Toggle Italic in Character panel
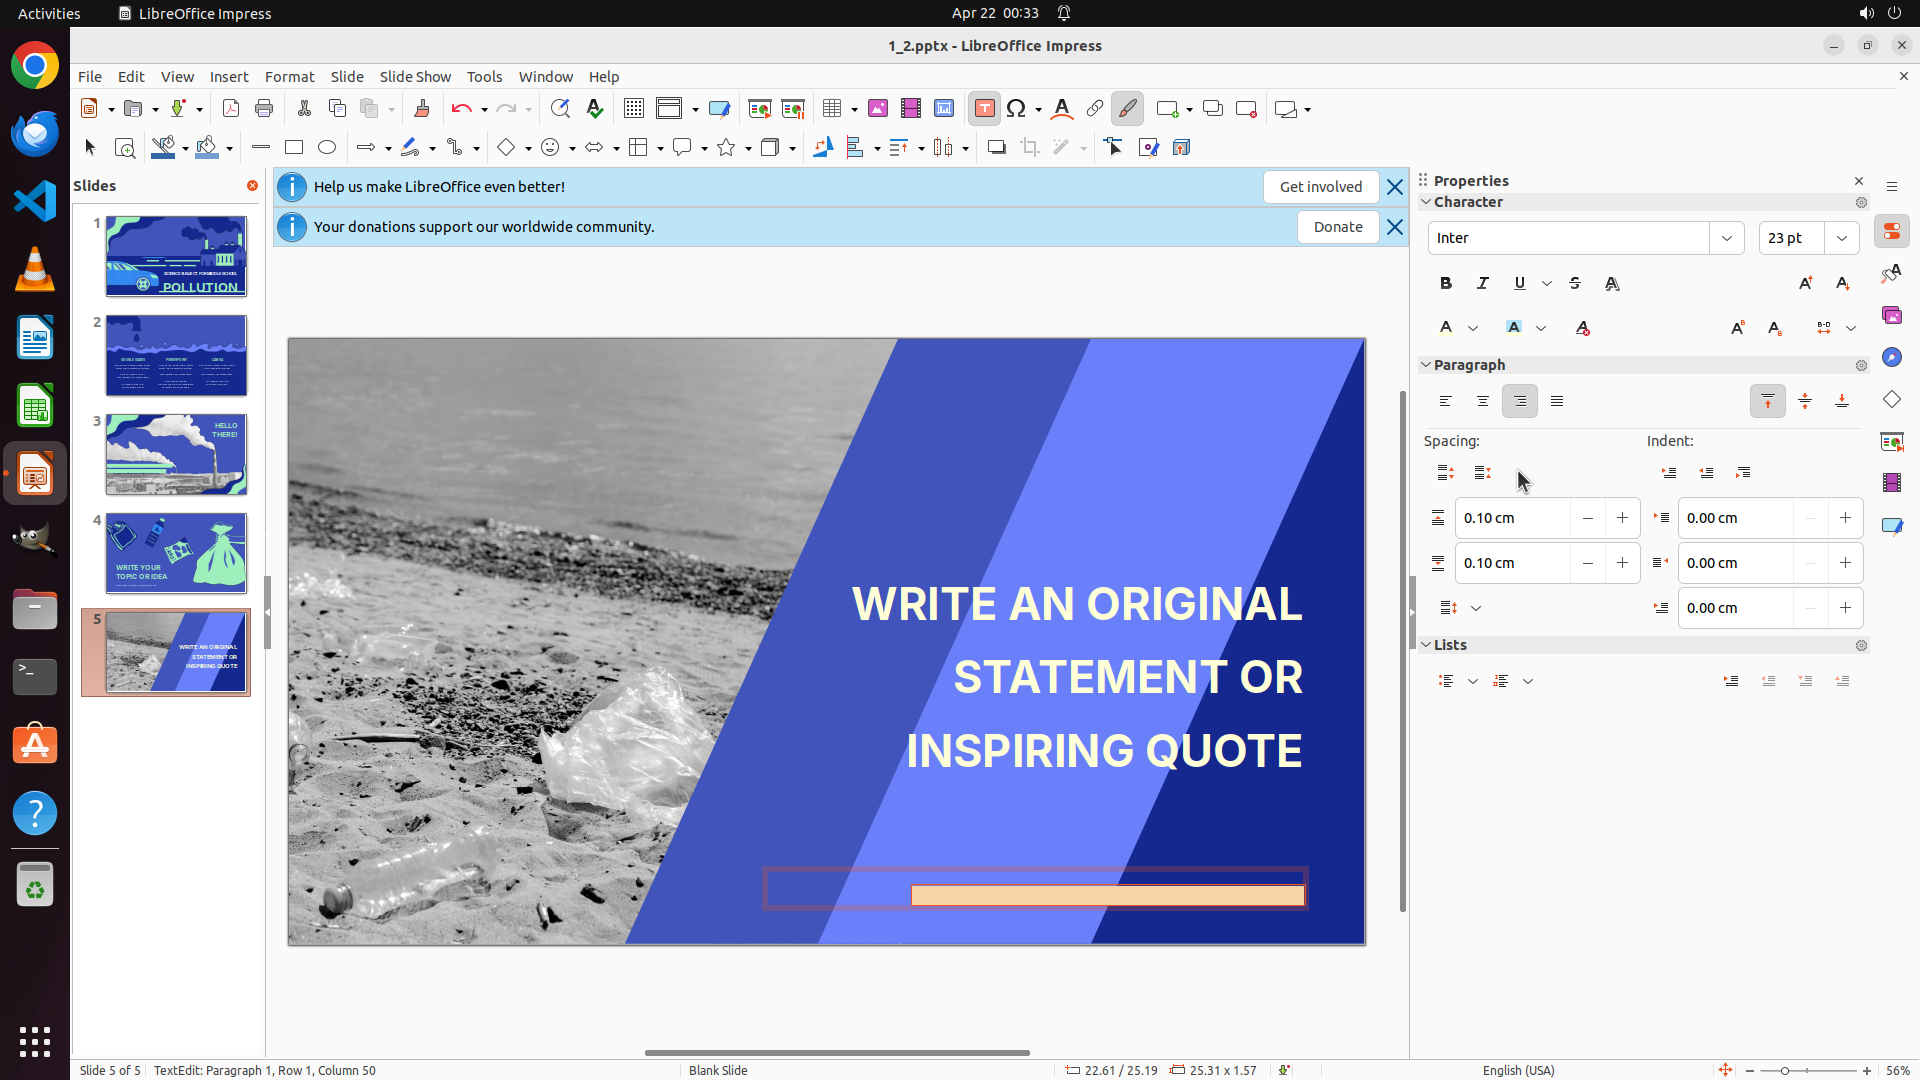Image resolution: width=1920 pixels, height=1080 pixels. pos(1483,284)
